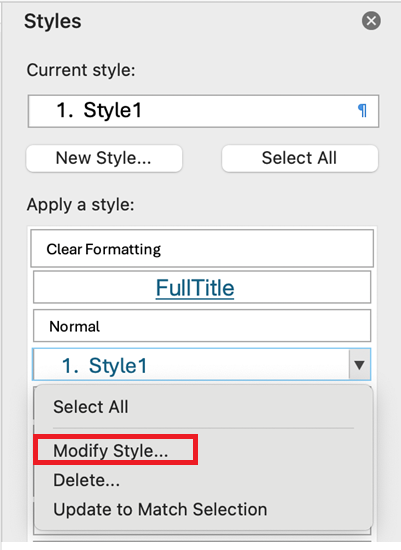Close the Styles pane
401x550 pixels.
(371, 21)
